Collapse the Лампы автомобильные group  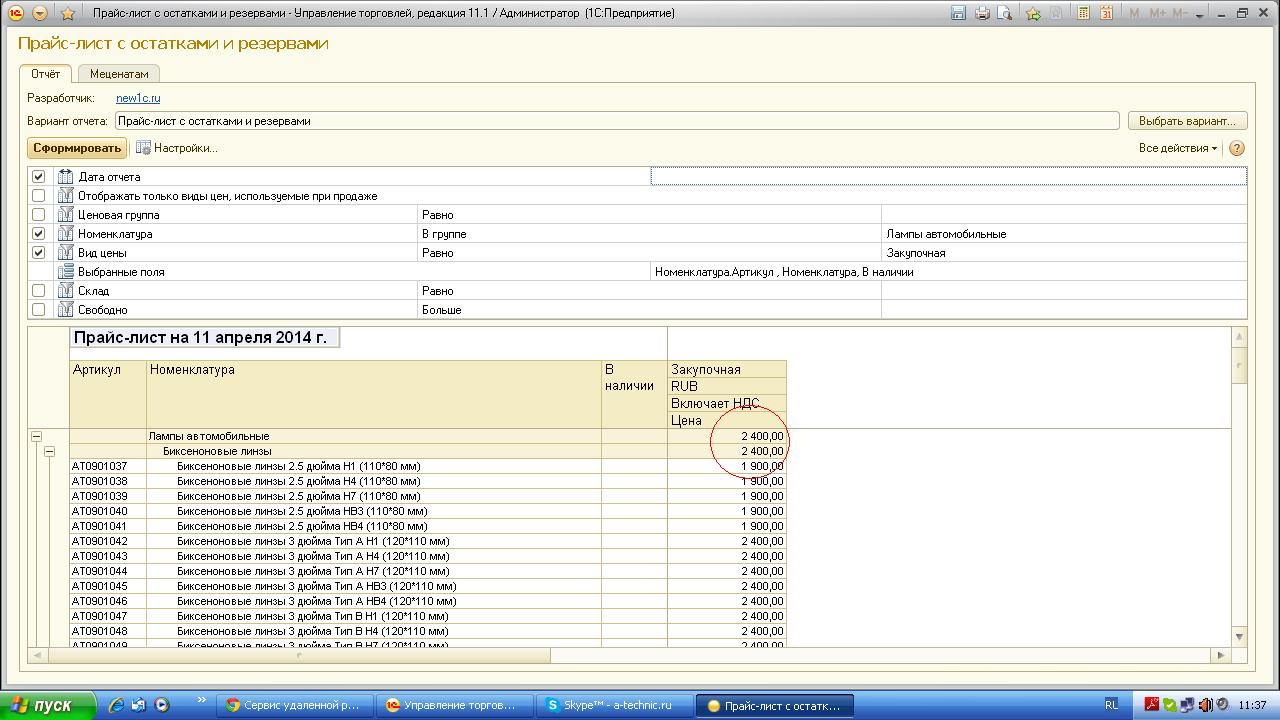point(36,436)
